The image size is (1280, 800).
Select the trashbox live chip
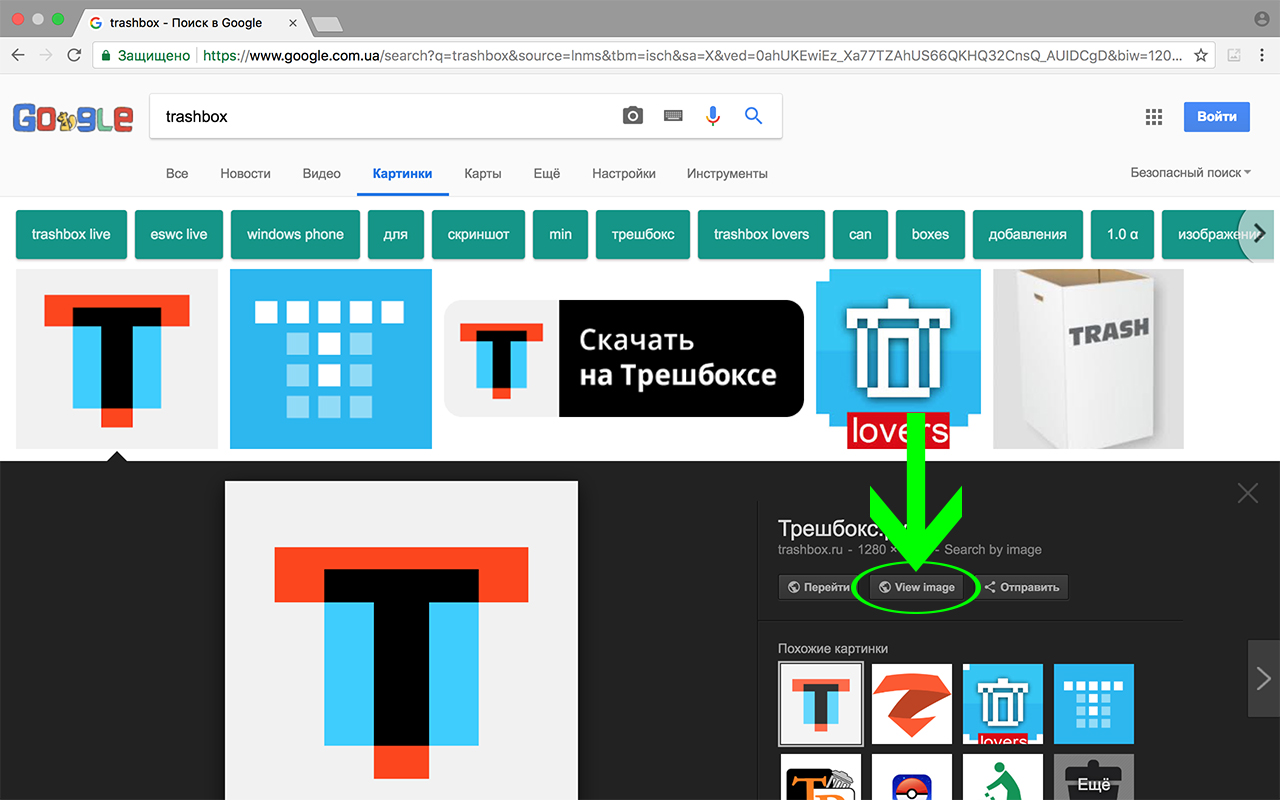pyautogui.click(x=71, y=234)
